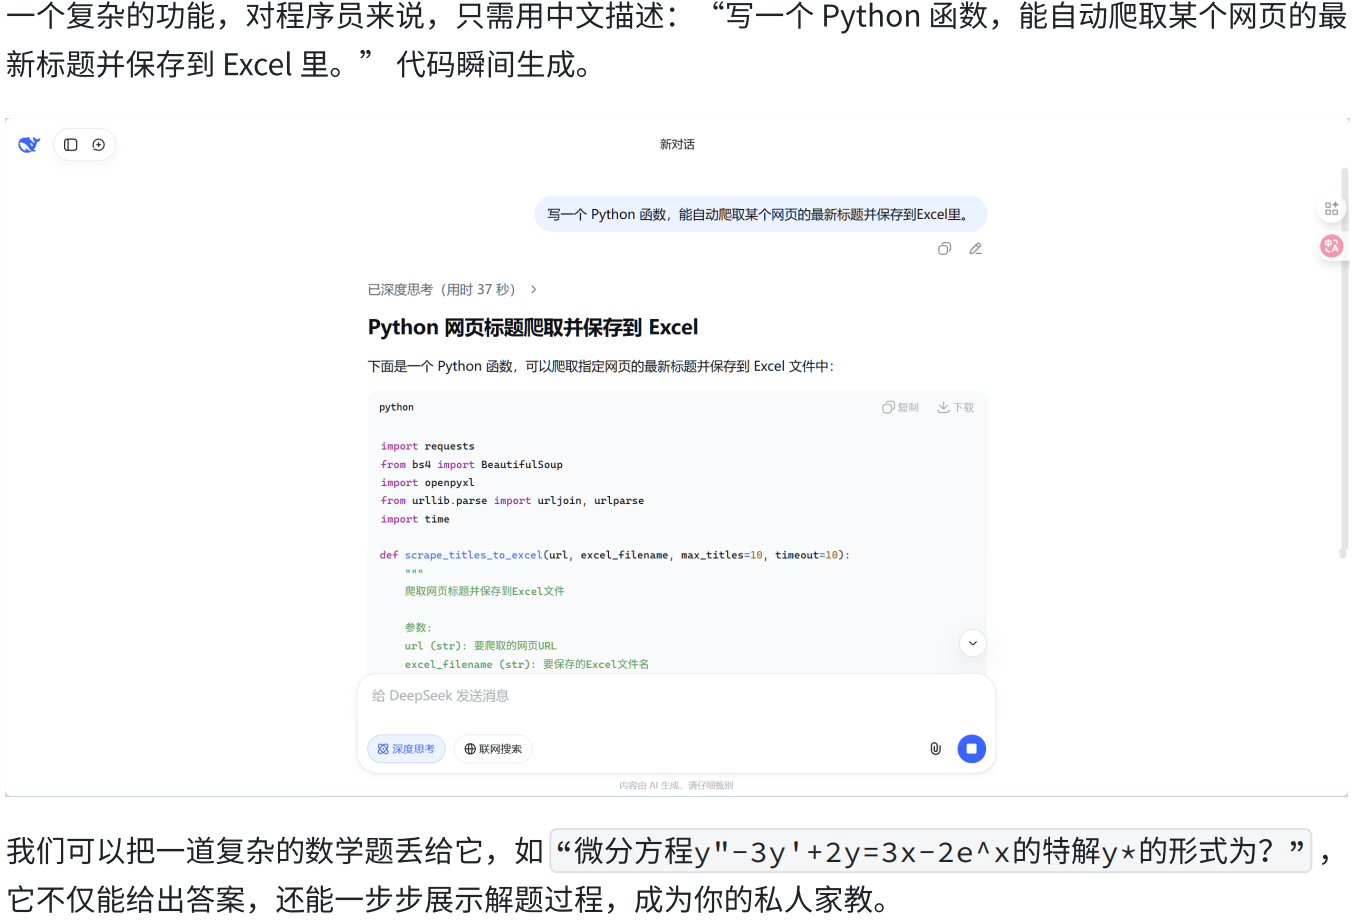Image resolution: width=1353 pixels, height=921 pixels.
Task: Click the url (str) parameter line
Action: point(480,646)
